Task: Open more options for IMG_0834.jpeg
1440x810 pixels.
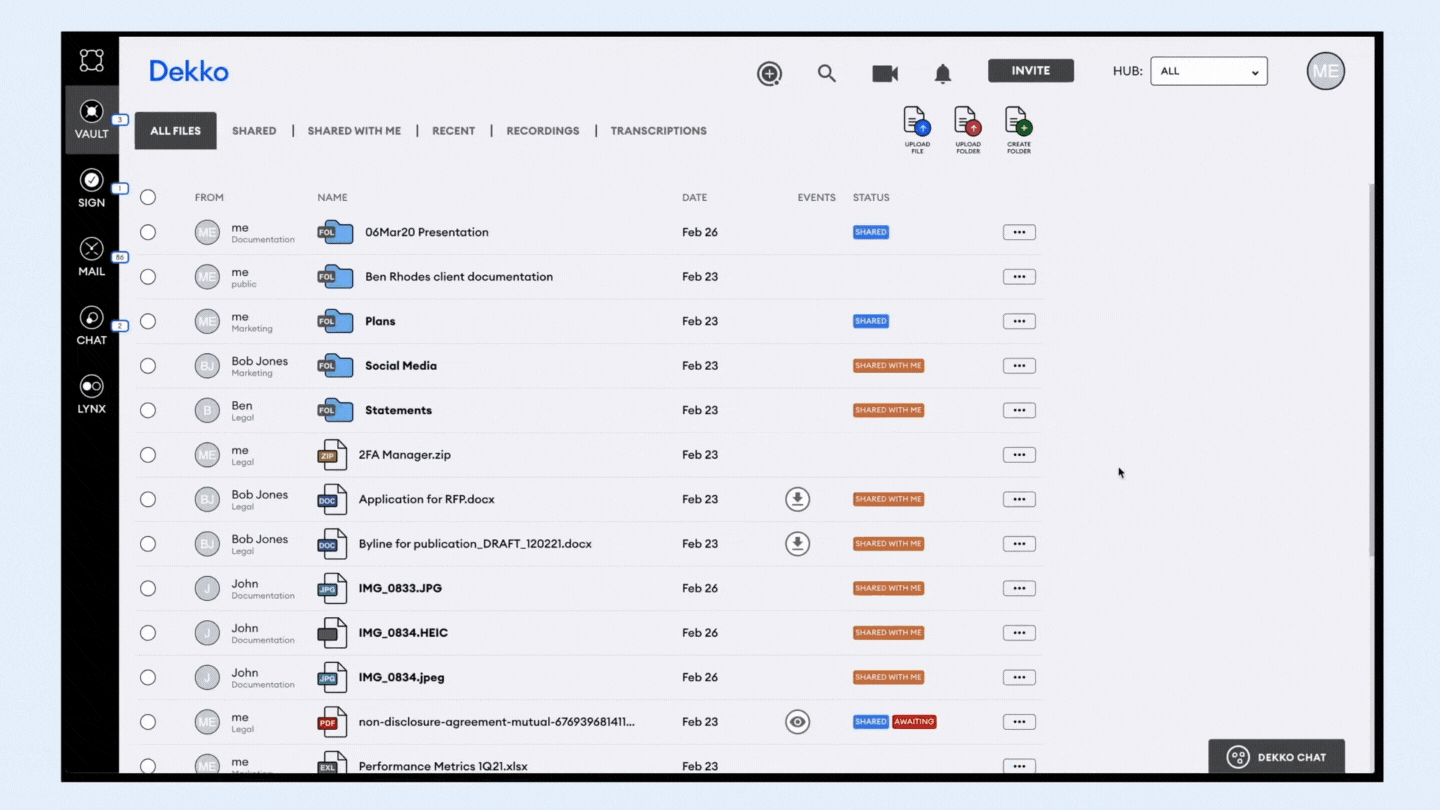Action: [1019, 677]
